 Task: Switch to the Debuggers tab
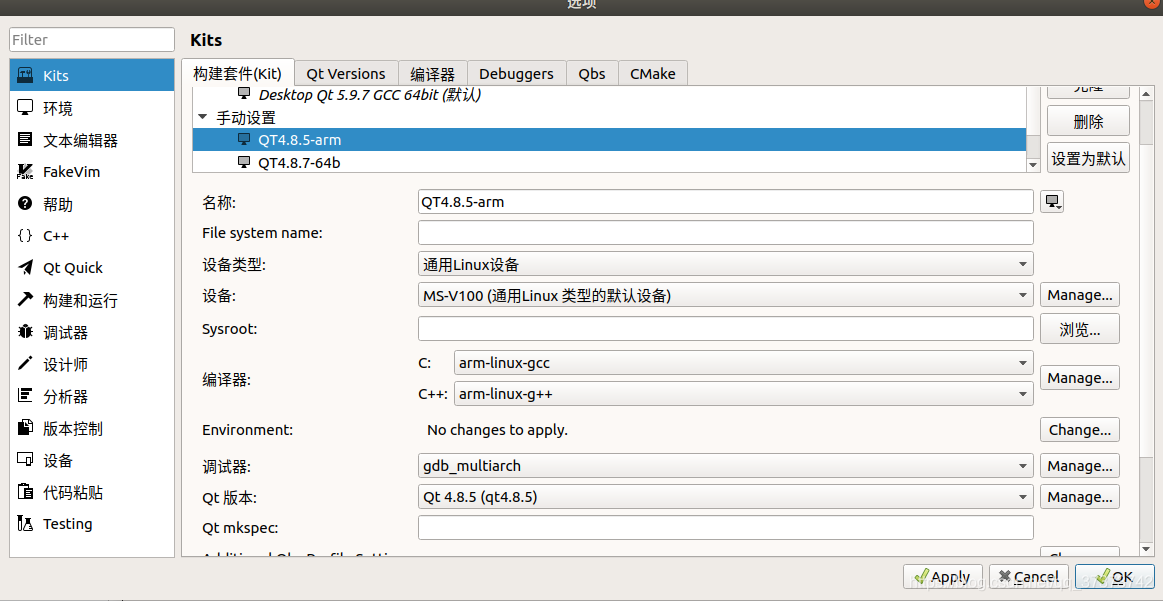pyautogui.click(x=516, y=74)
